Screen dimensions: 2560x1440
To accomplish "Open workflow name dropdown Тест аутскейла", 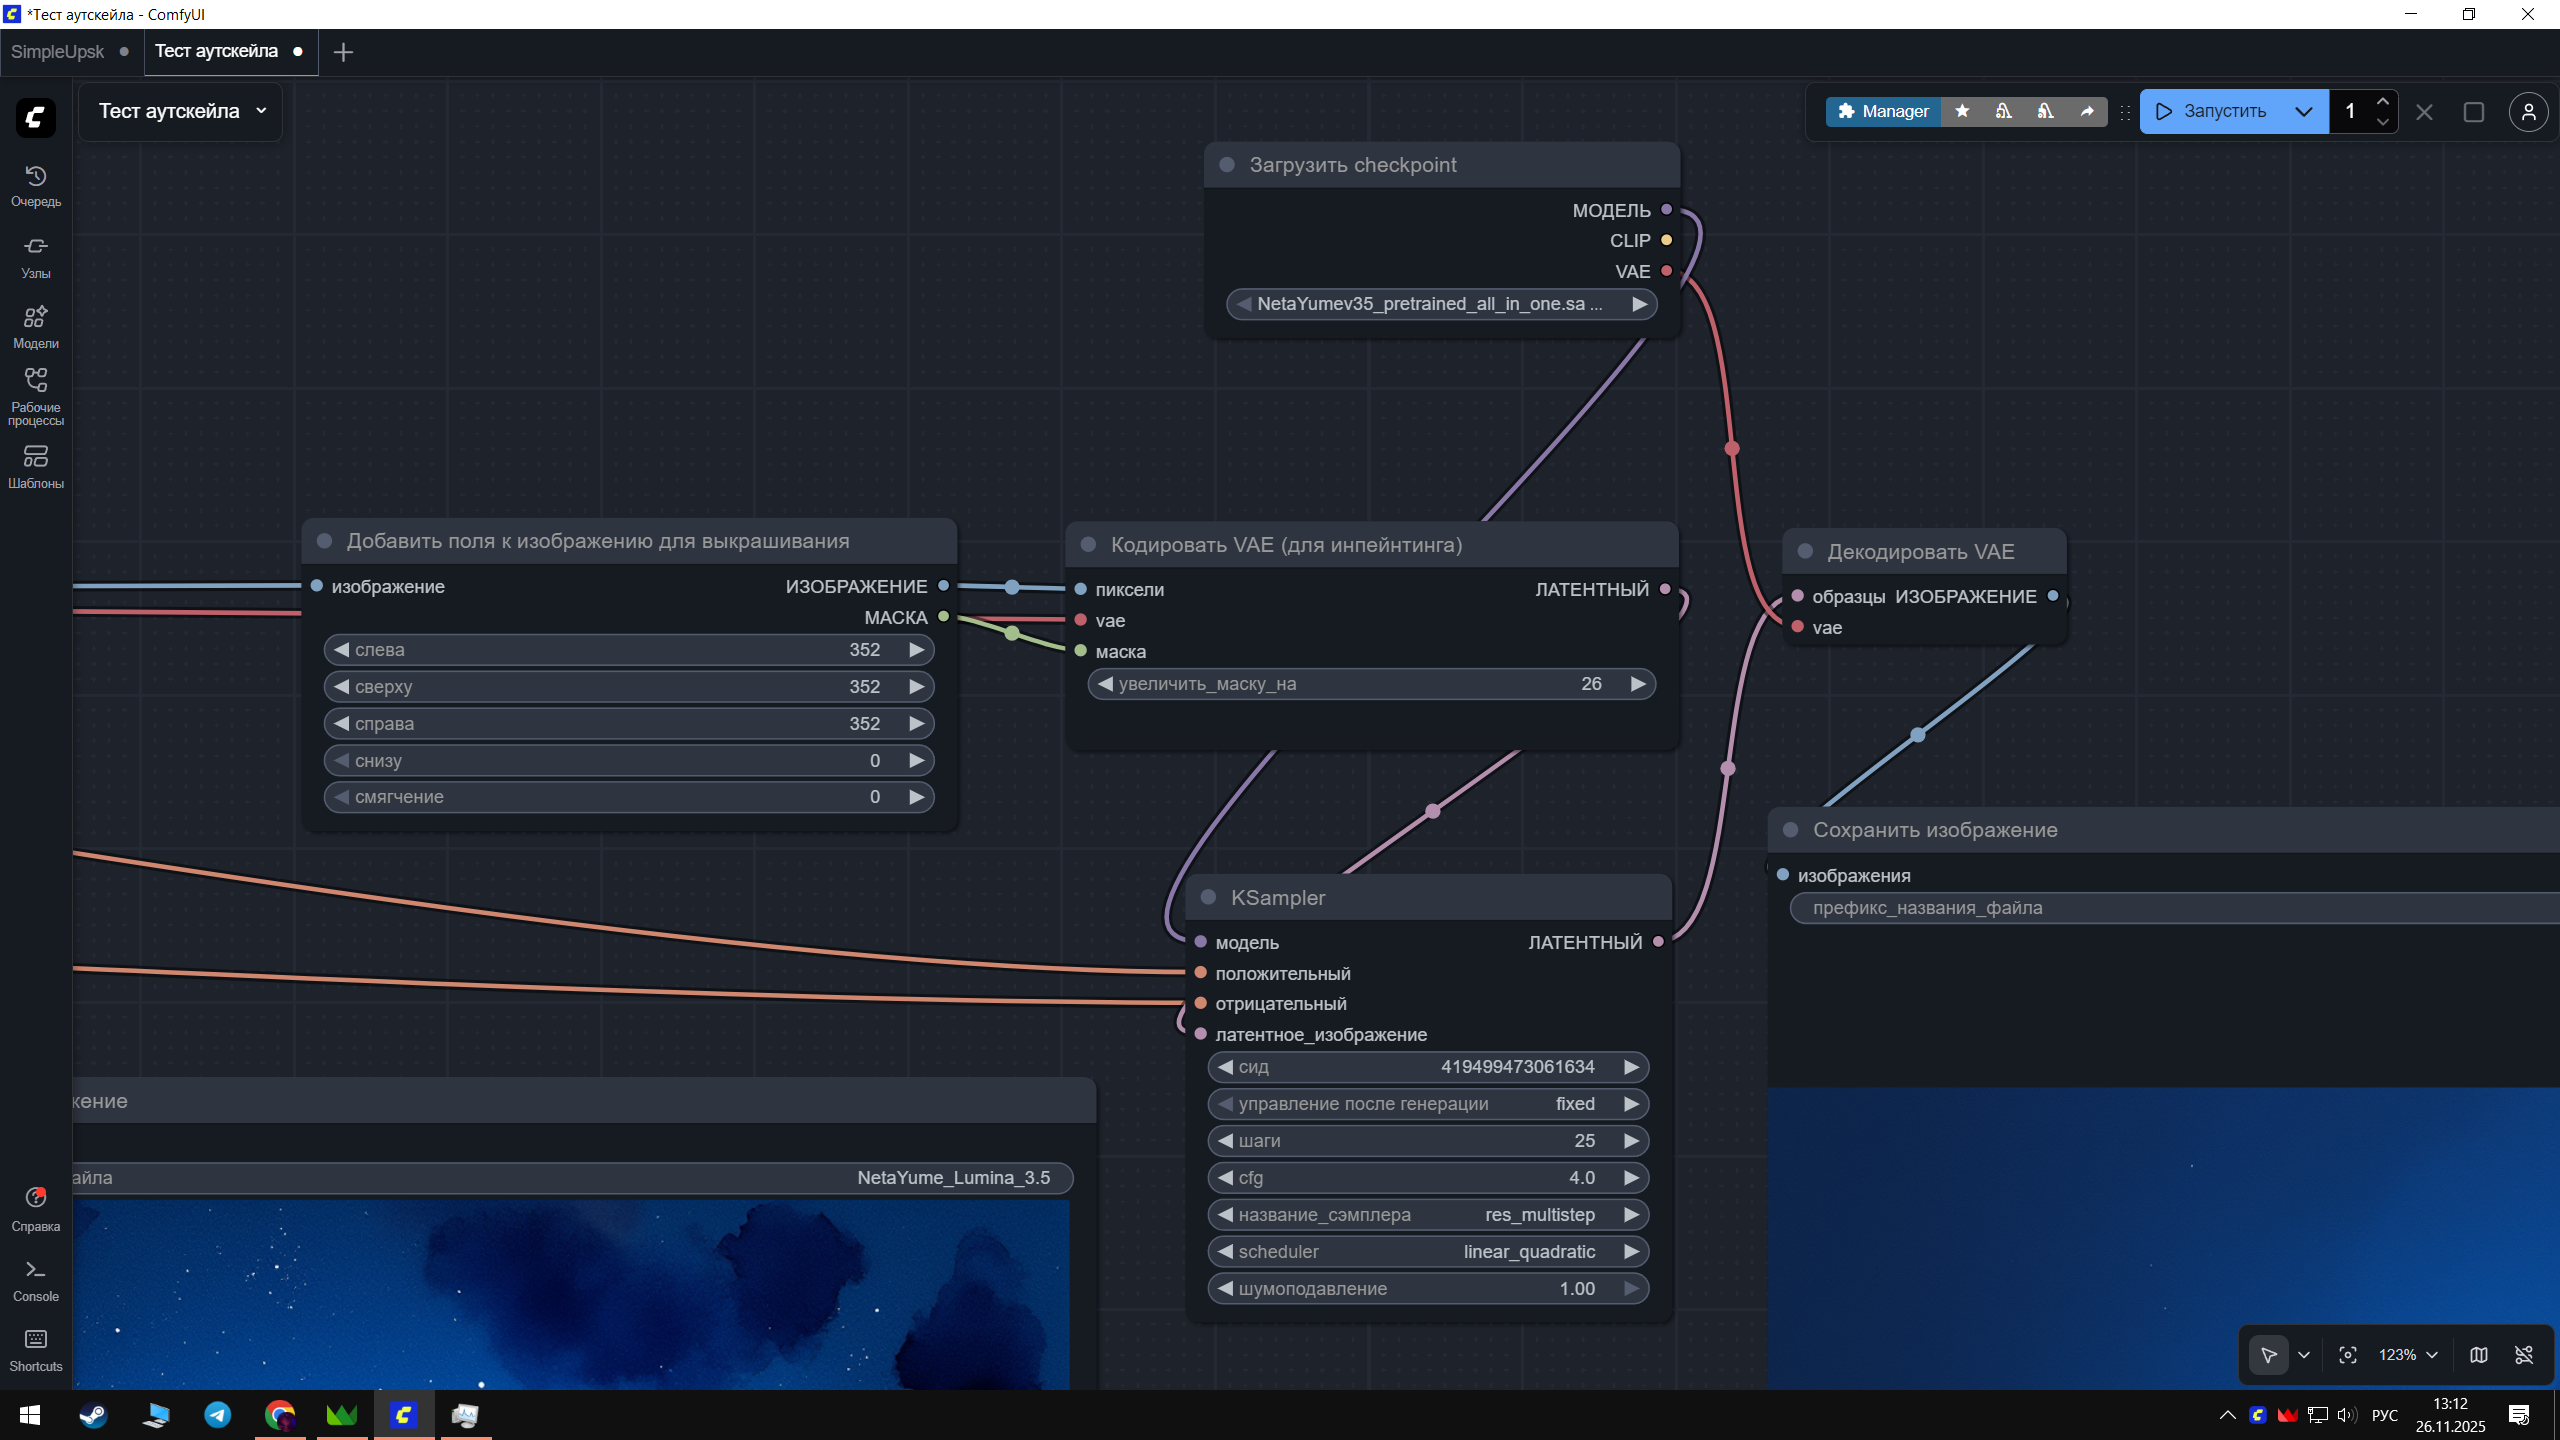I will click(x=182, y=111).
